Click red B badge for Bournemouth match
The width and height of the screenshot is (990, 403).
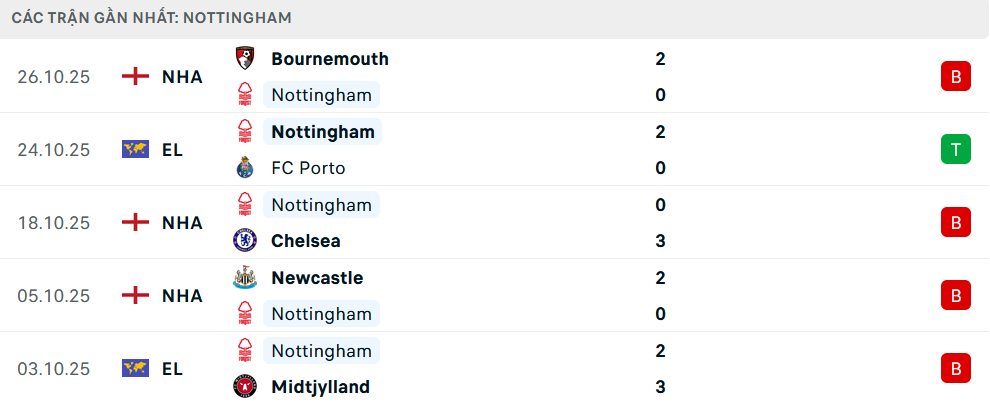click(x=955, y=77)
